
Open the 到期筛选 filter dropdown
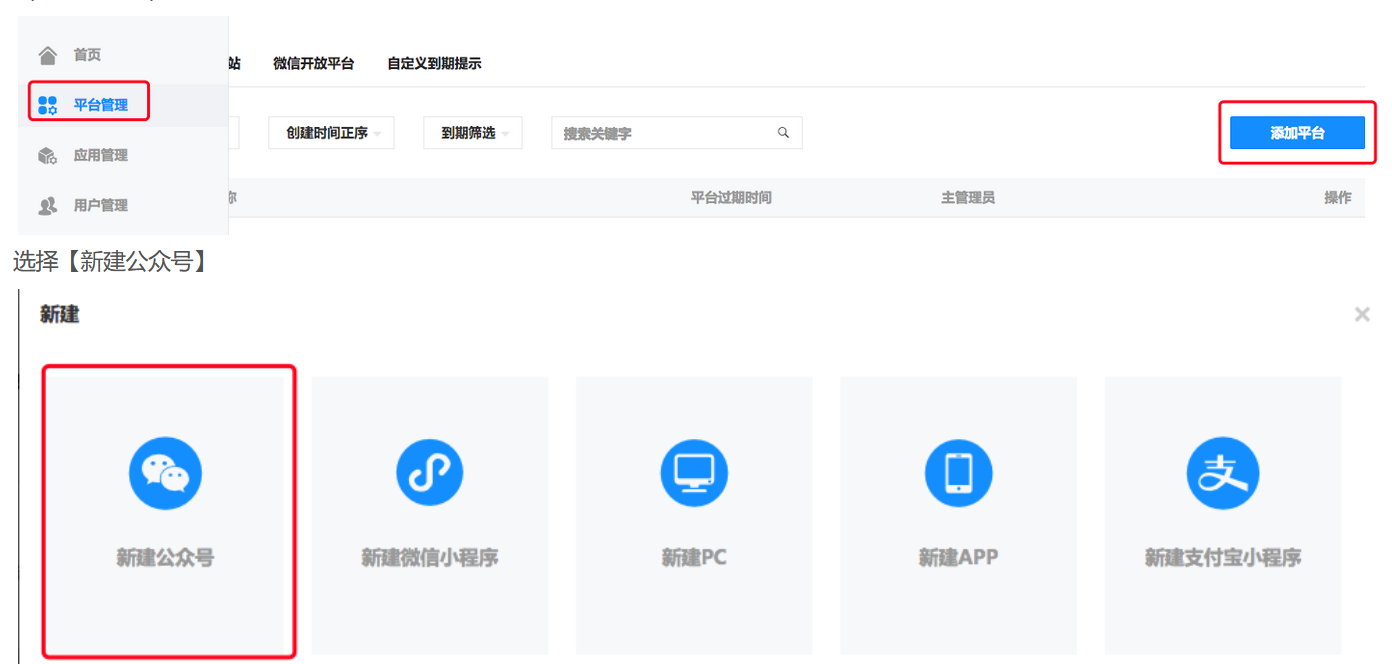click(x=472, y=133)
